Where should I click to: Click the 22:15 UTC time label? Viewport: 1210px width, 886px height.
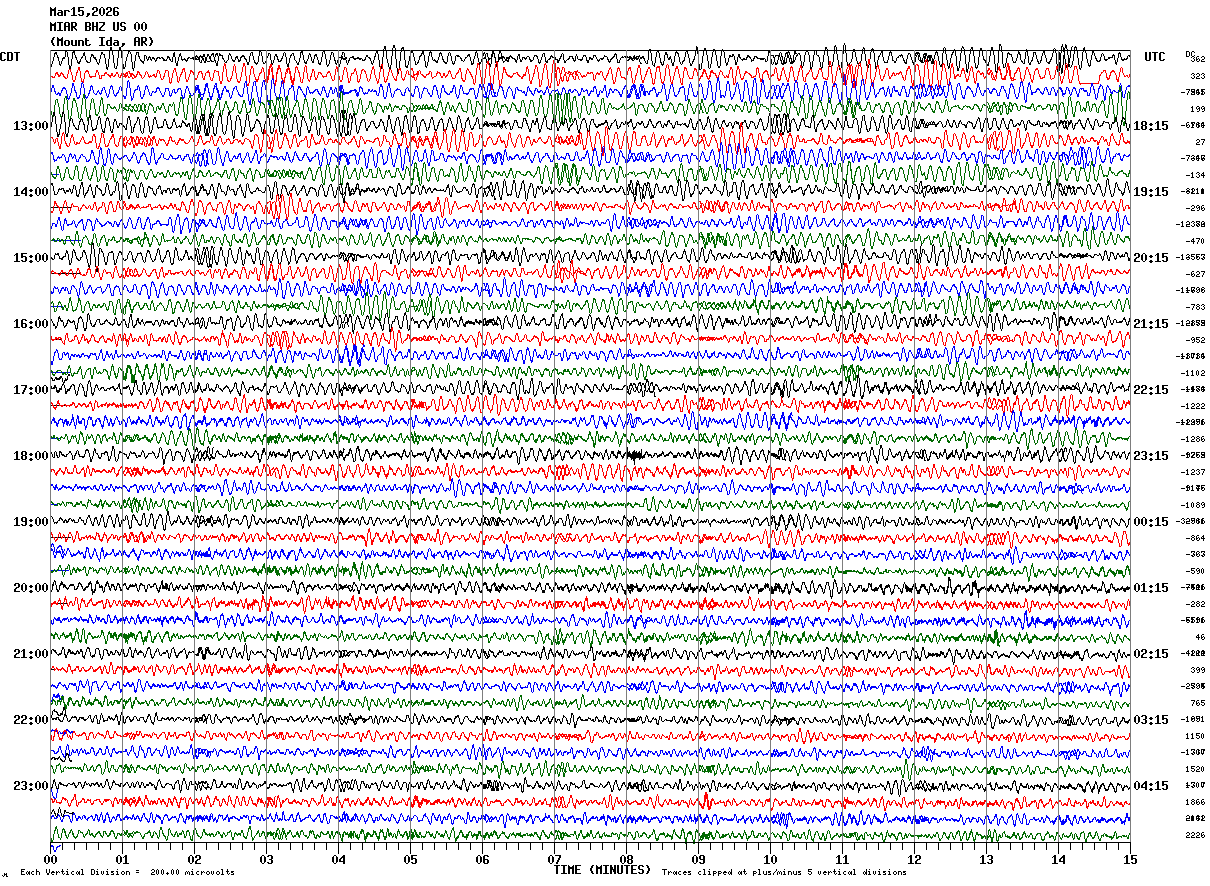pos(1151,390)
